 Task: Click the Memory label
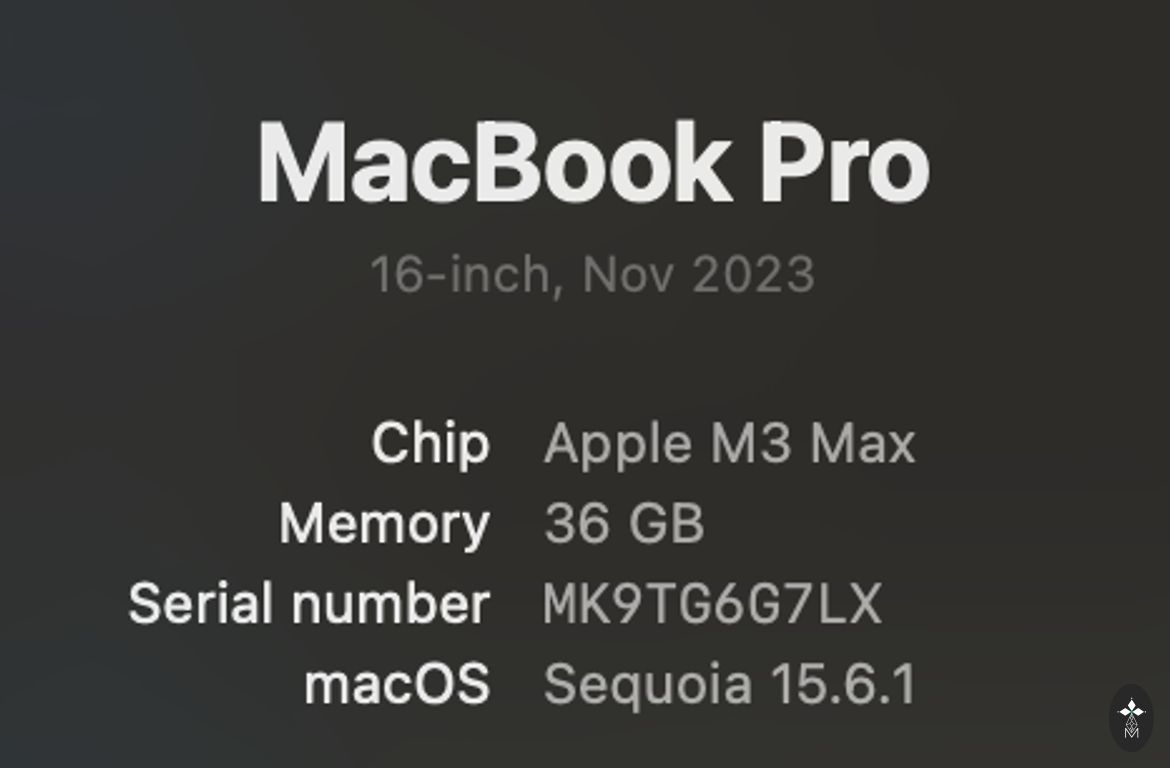pos(384,523)
